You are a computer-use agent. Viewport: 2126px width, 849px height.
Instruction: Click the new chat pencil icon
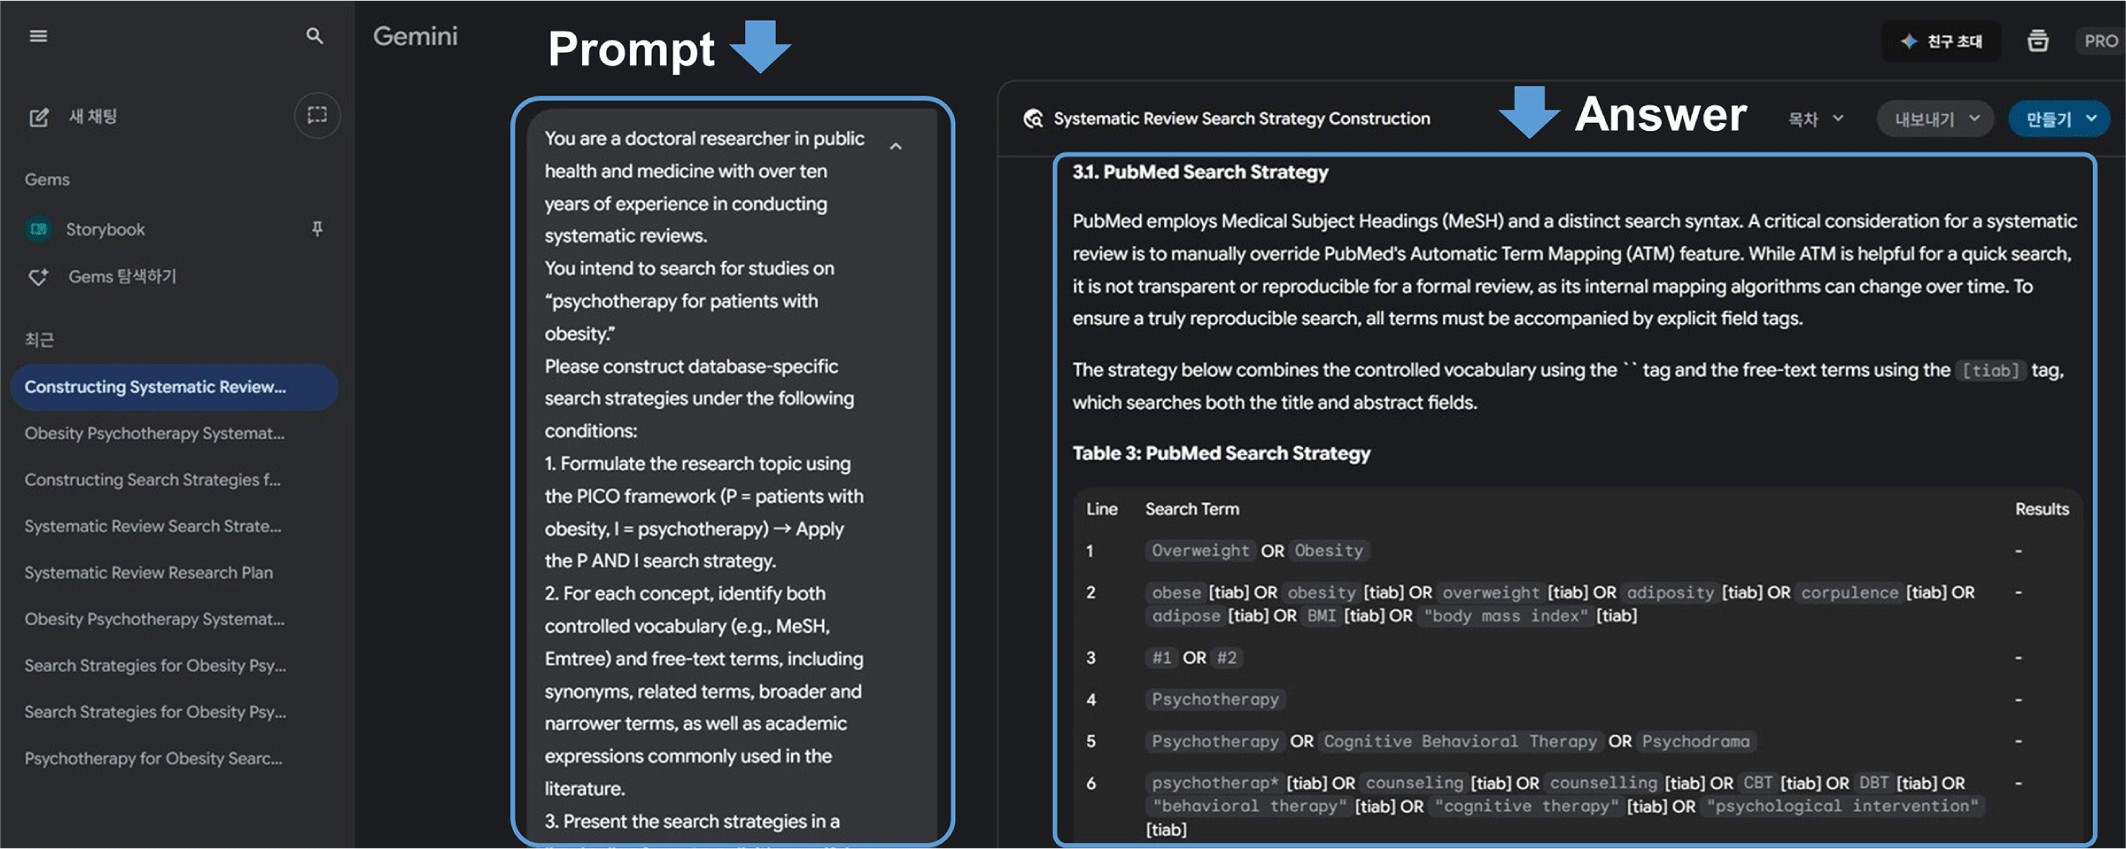pos(39,117)
